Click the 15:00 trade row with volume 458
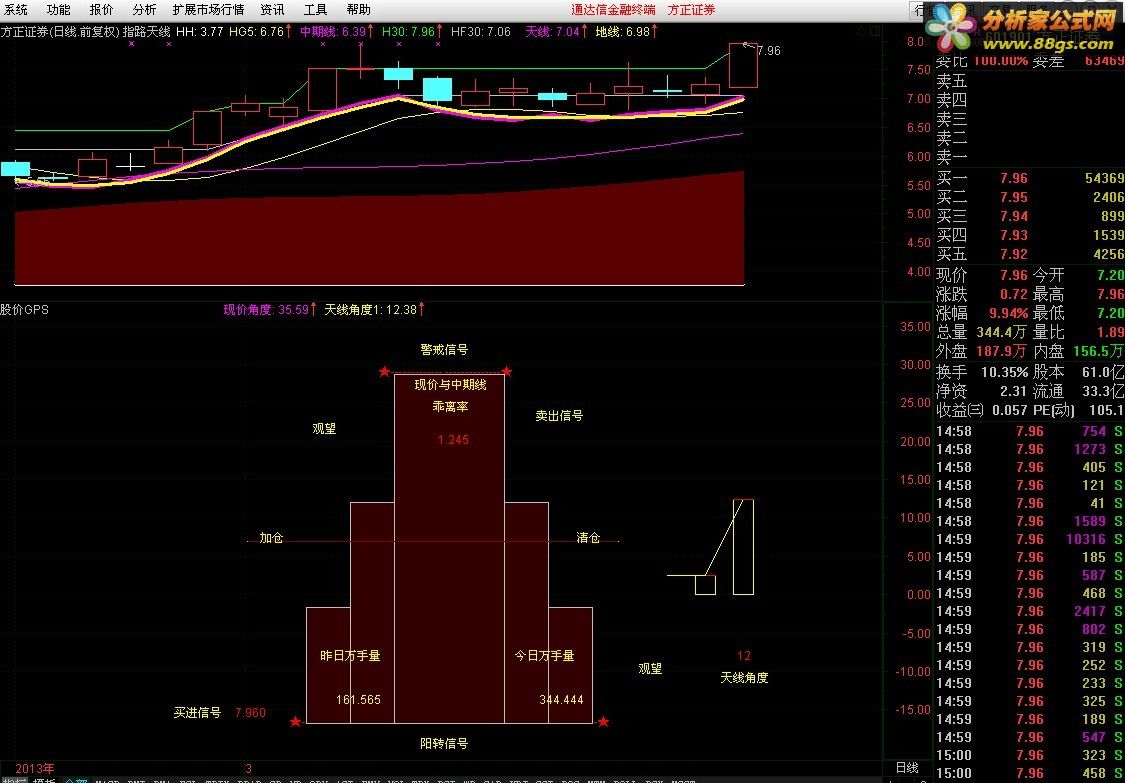This screenshot has height=783, width=1125. click(x=1030, y=773)
